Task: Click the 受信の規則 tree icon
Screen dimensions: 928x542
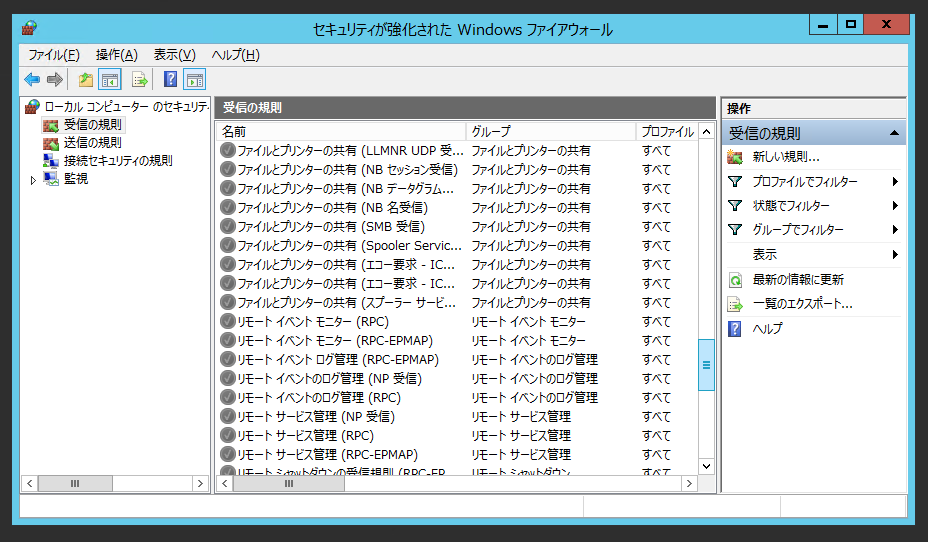Action: click(51, 125)
